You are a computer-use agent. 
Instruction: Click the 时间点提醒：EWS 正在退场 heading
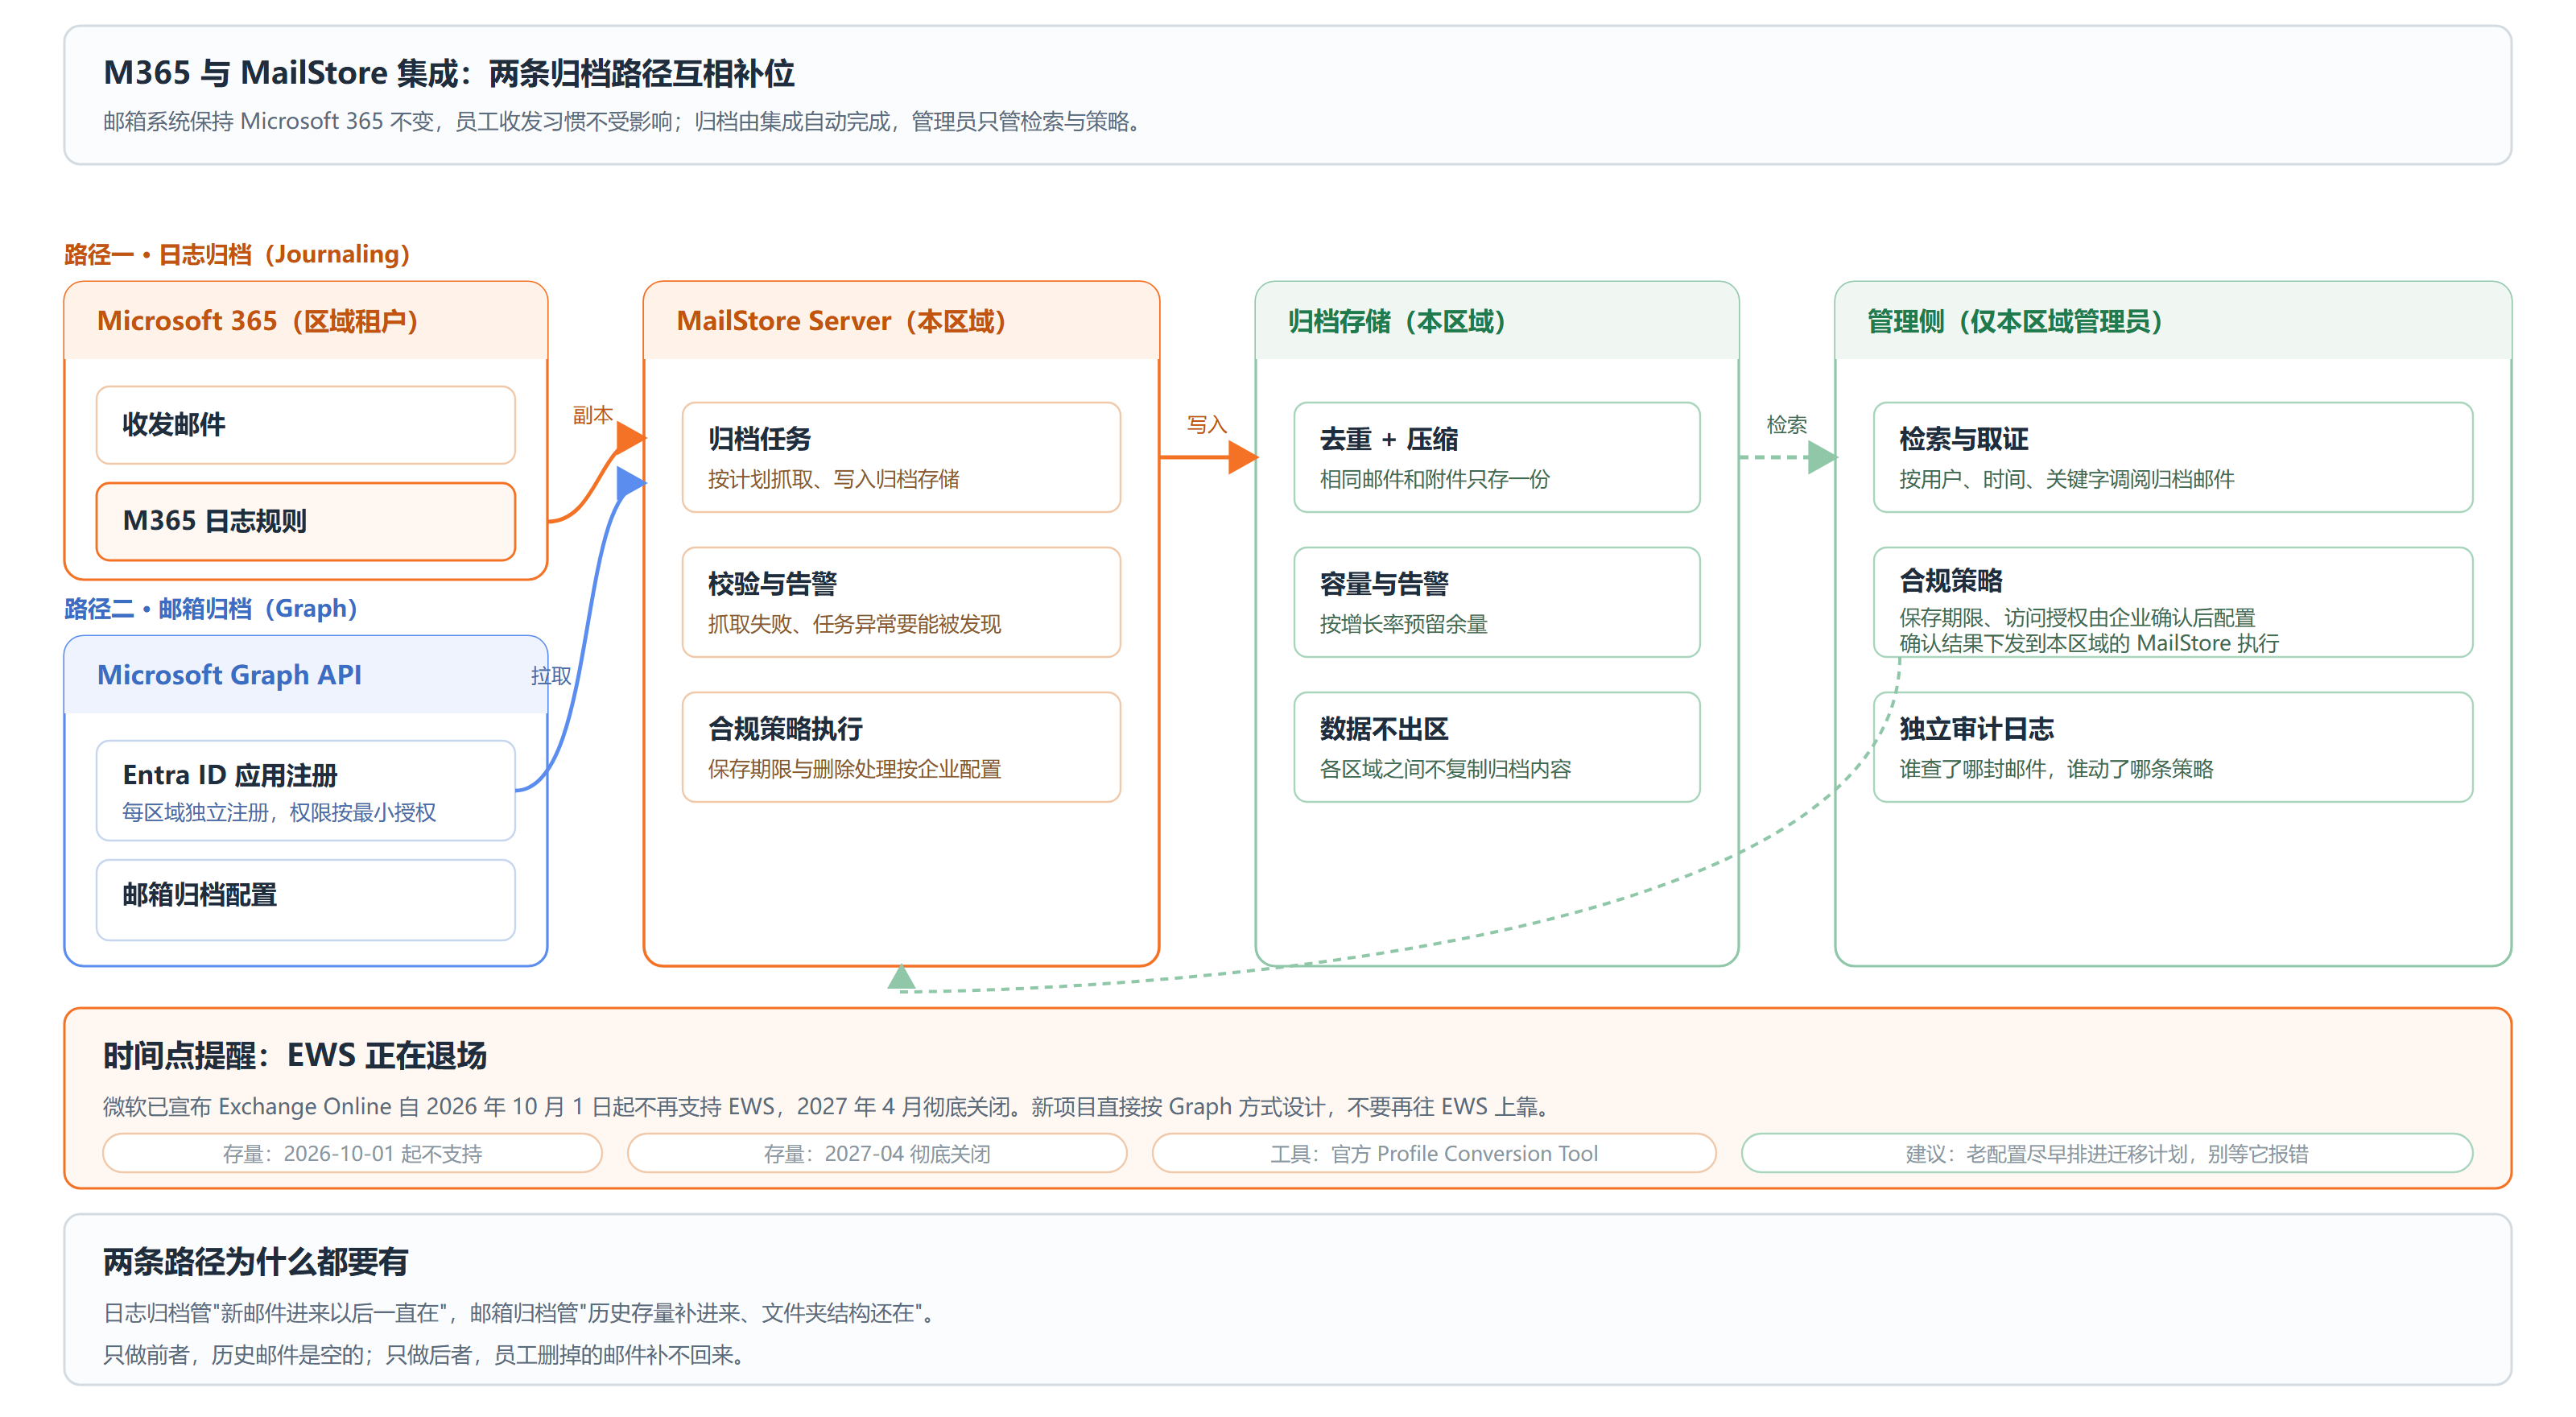pyautogui.click(x=295, y=1055)
